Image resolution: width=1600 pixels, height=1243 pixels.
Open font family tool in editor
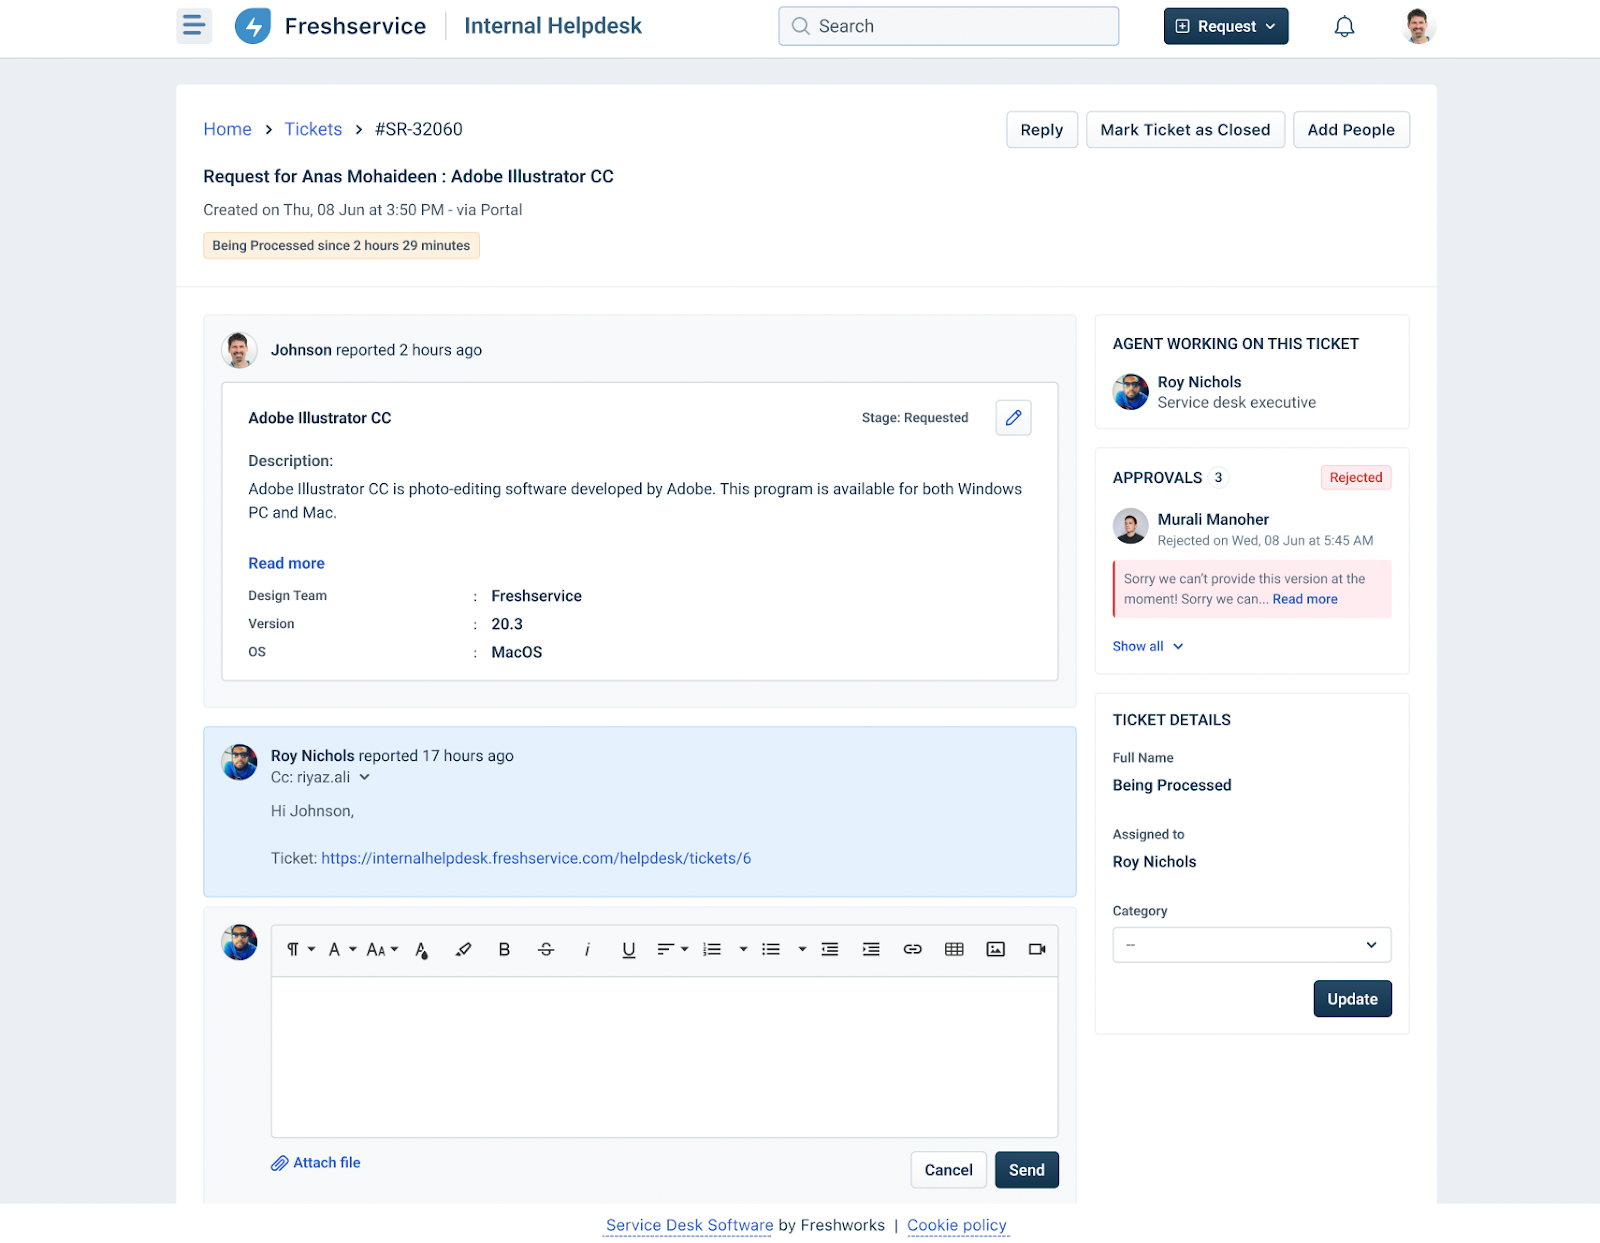tap(342, 949)
